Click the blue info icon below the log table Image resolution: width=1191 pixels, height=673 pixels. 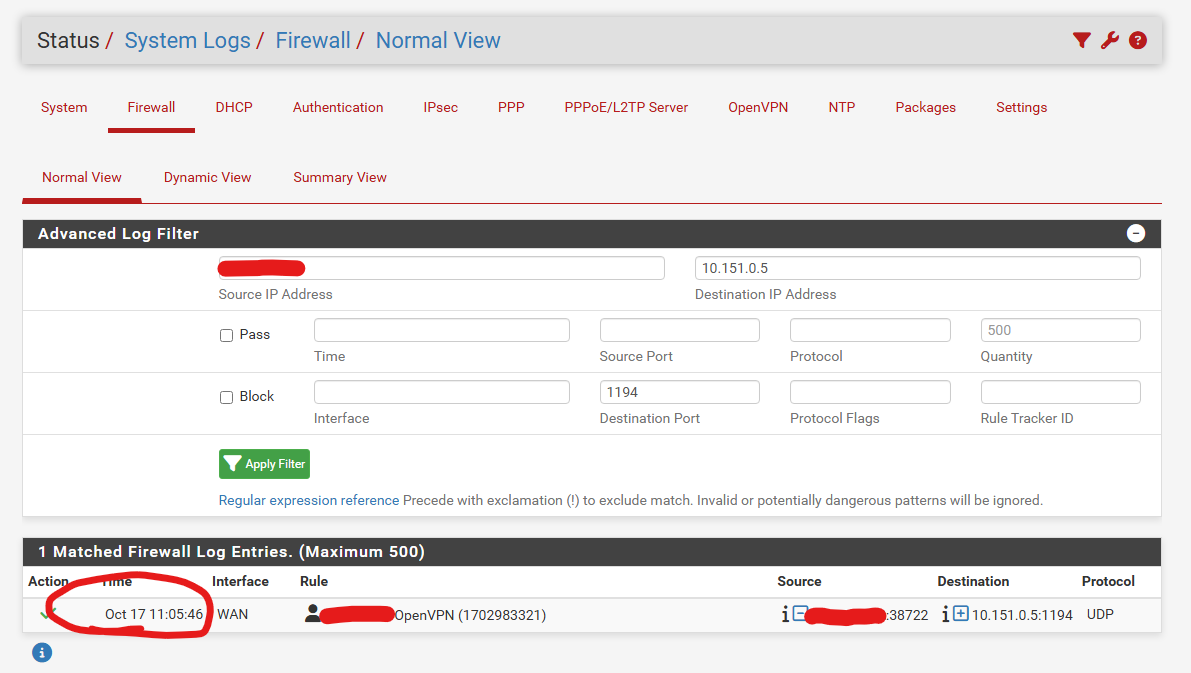pos(41,653)
